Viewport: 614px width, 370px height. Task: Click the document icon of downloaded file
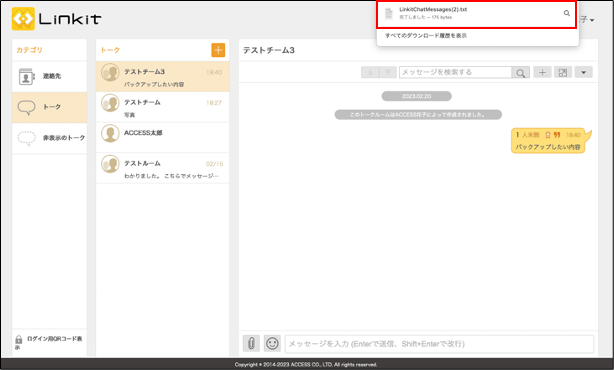point(388,14)
